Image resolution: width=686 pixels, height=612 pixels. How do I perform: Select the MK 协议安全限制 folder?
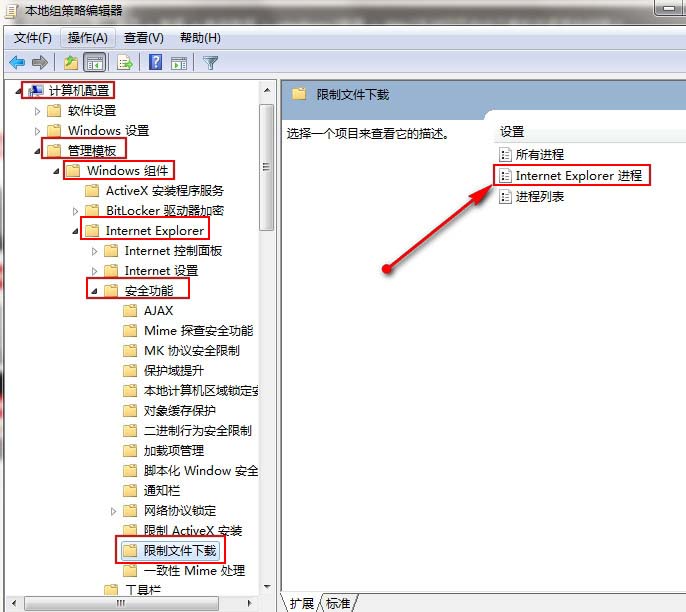(192, 351)
